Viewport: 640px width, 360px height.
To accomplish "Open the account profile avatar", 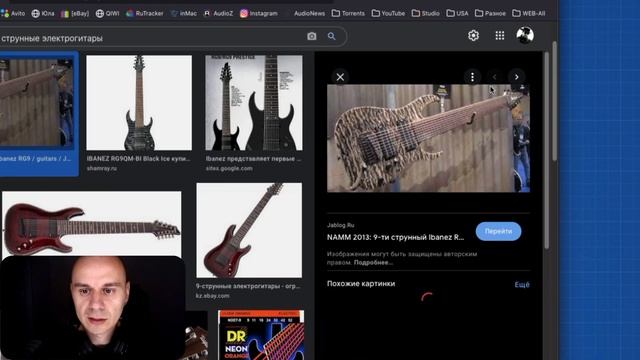I will (x=525, y=35).
